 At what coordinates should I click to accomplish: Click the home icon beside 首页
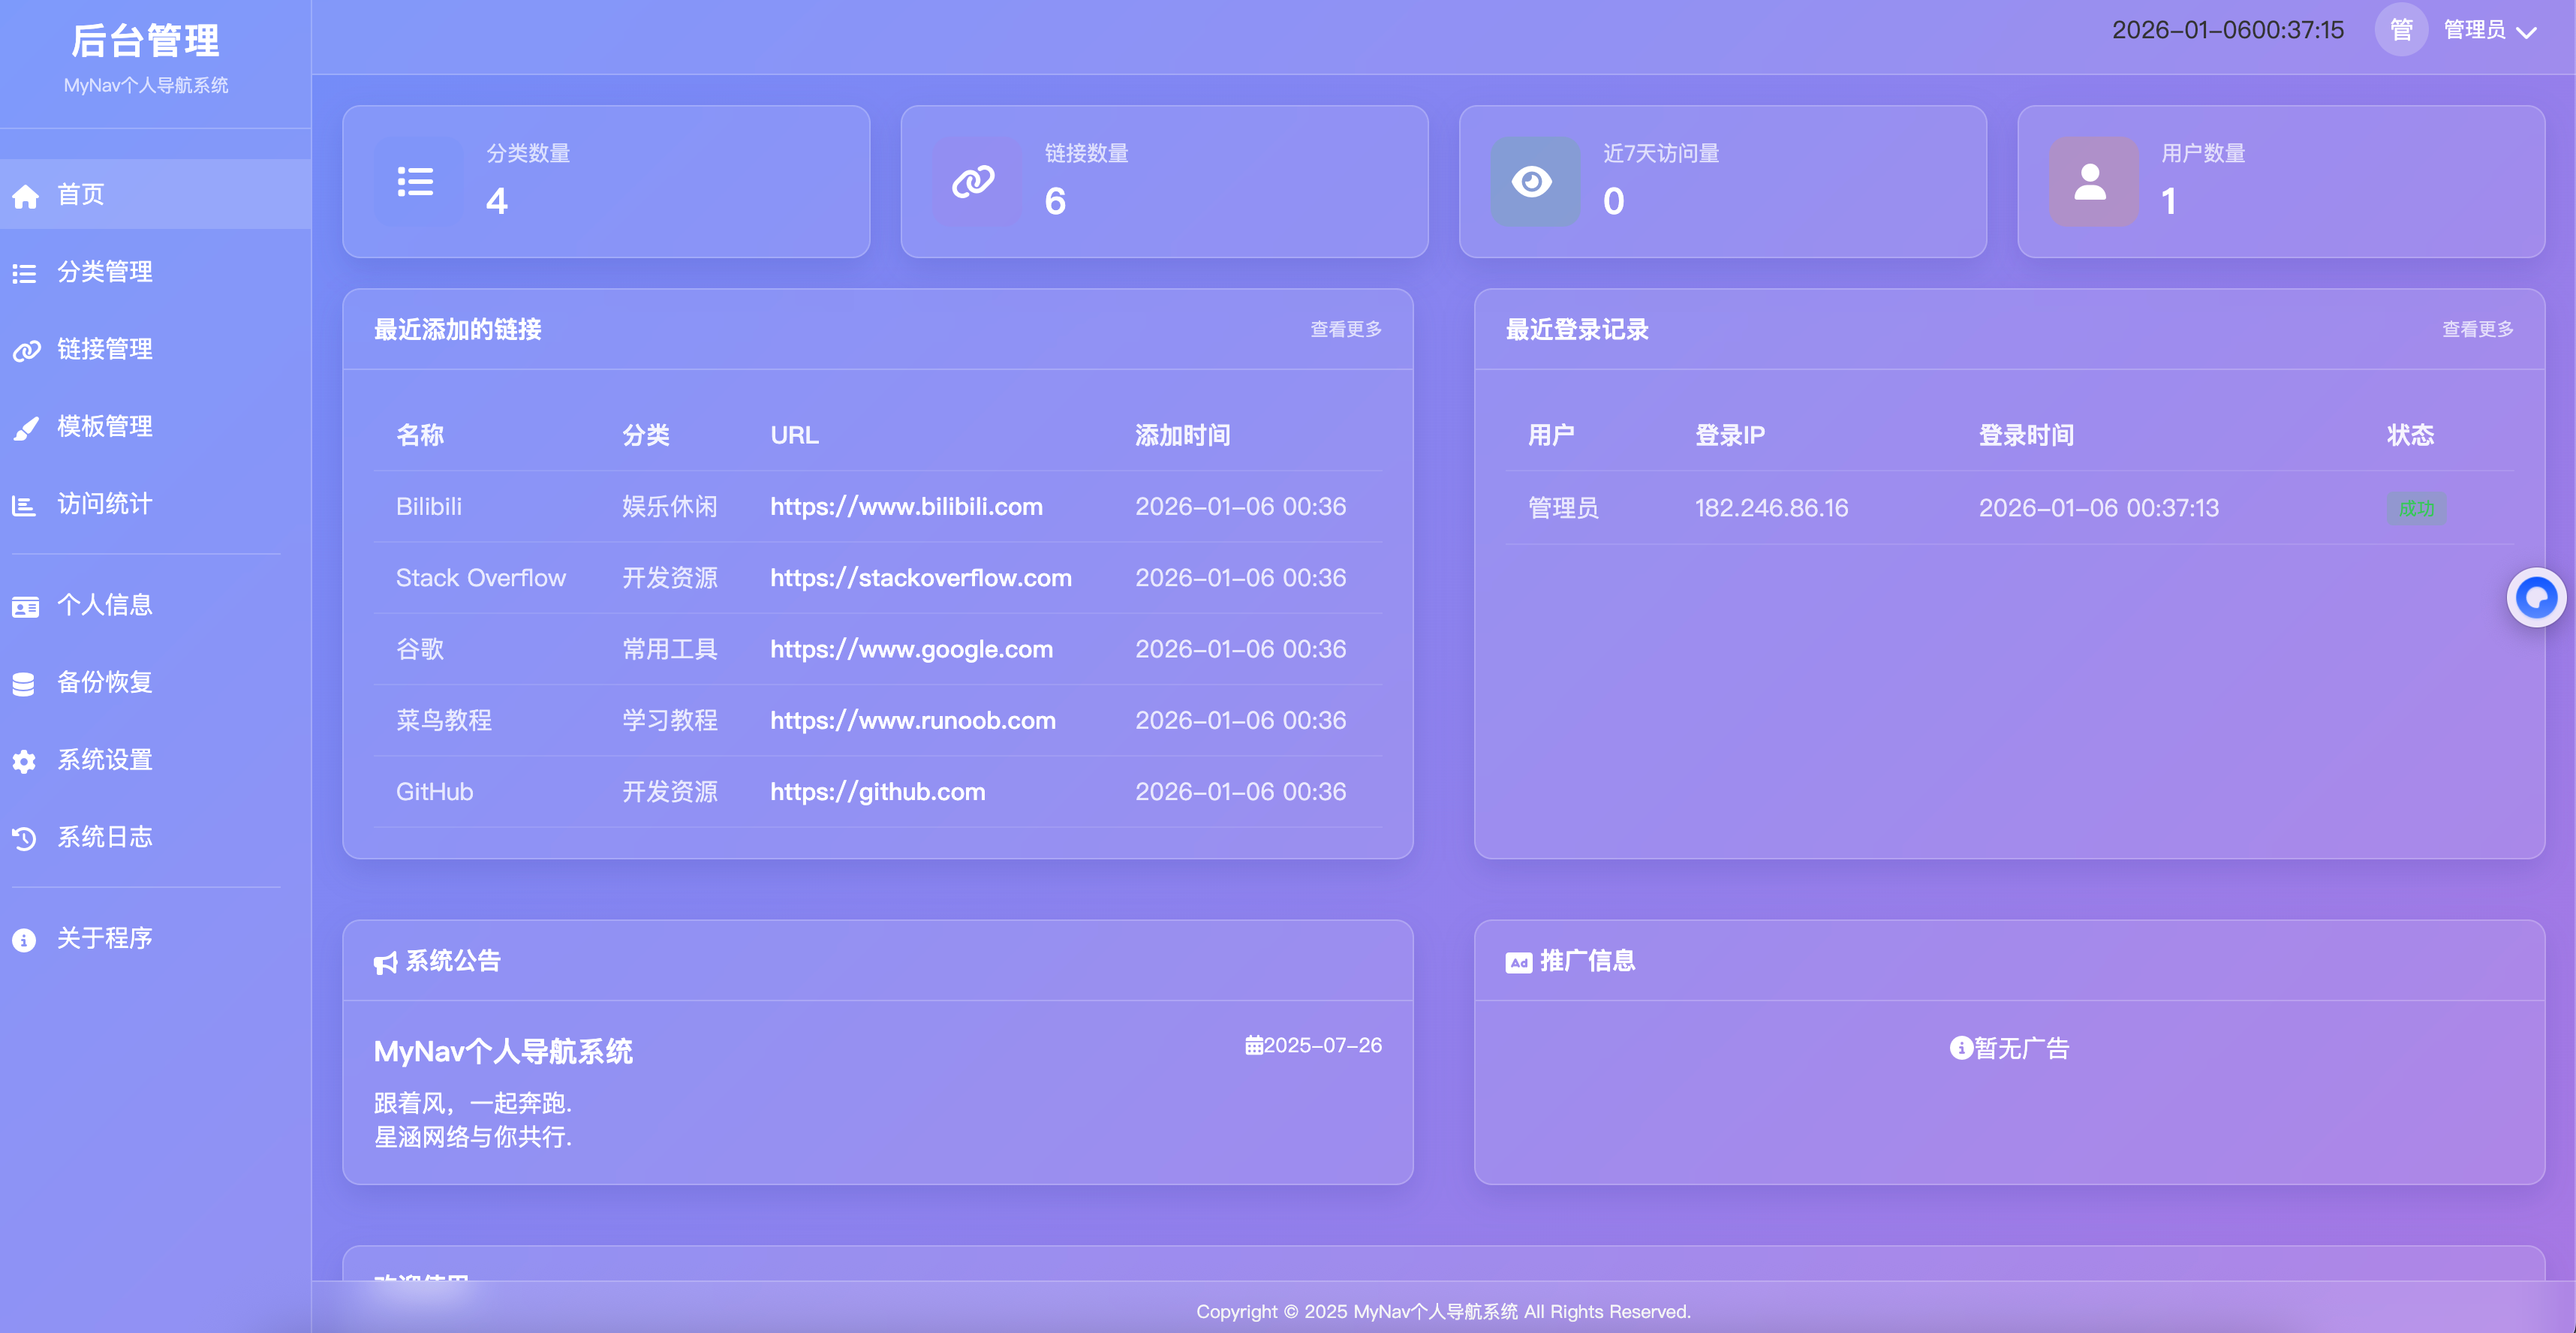25,196
